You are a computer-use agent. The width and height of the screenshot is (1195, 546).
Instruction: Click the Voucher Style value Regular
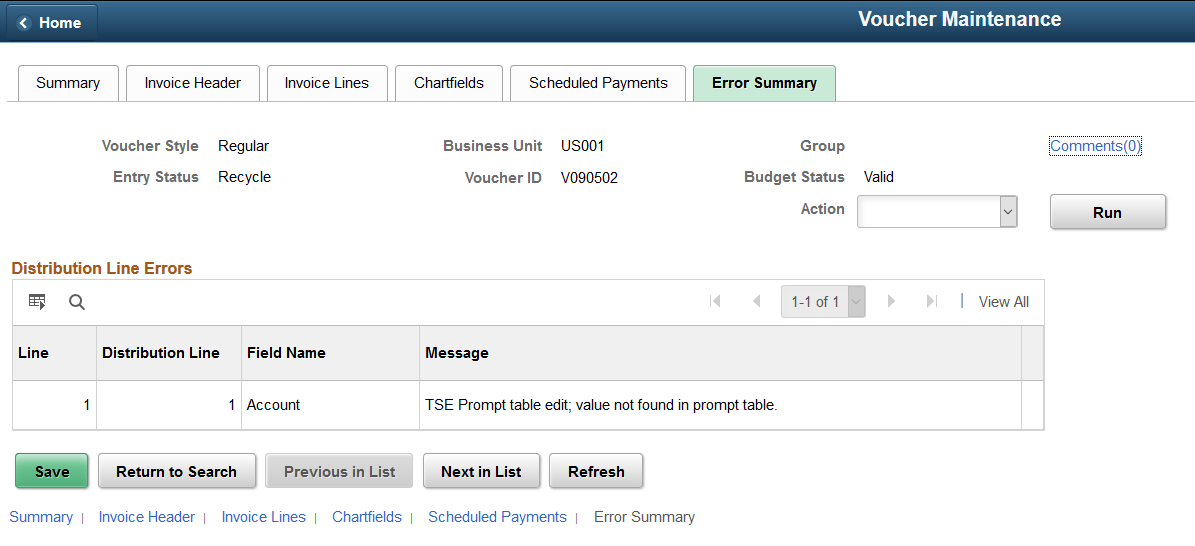(x=243, y=146)
